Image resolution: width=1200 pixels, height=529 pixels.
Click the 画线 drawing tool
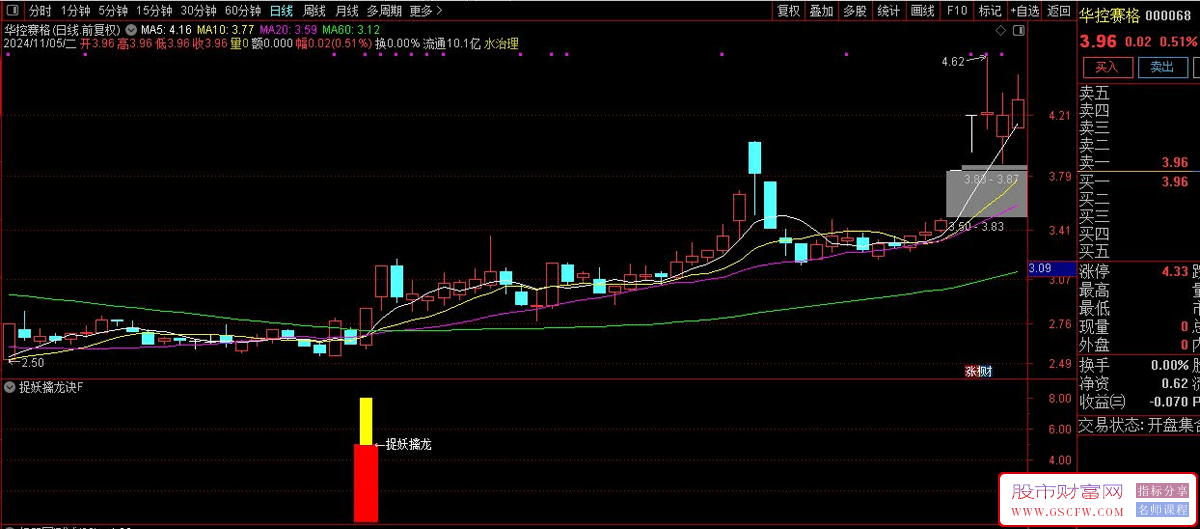[x=922, y=11]
